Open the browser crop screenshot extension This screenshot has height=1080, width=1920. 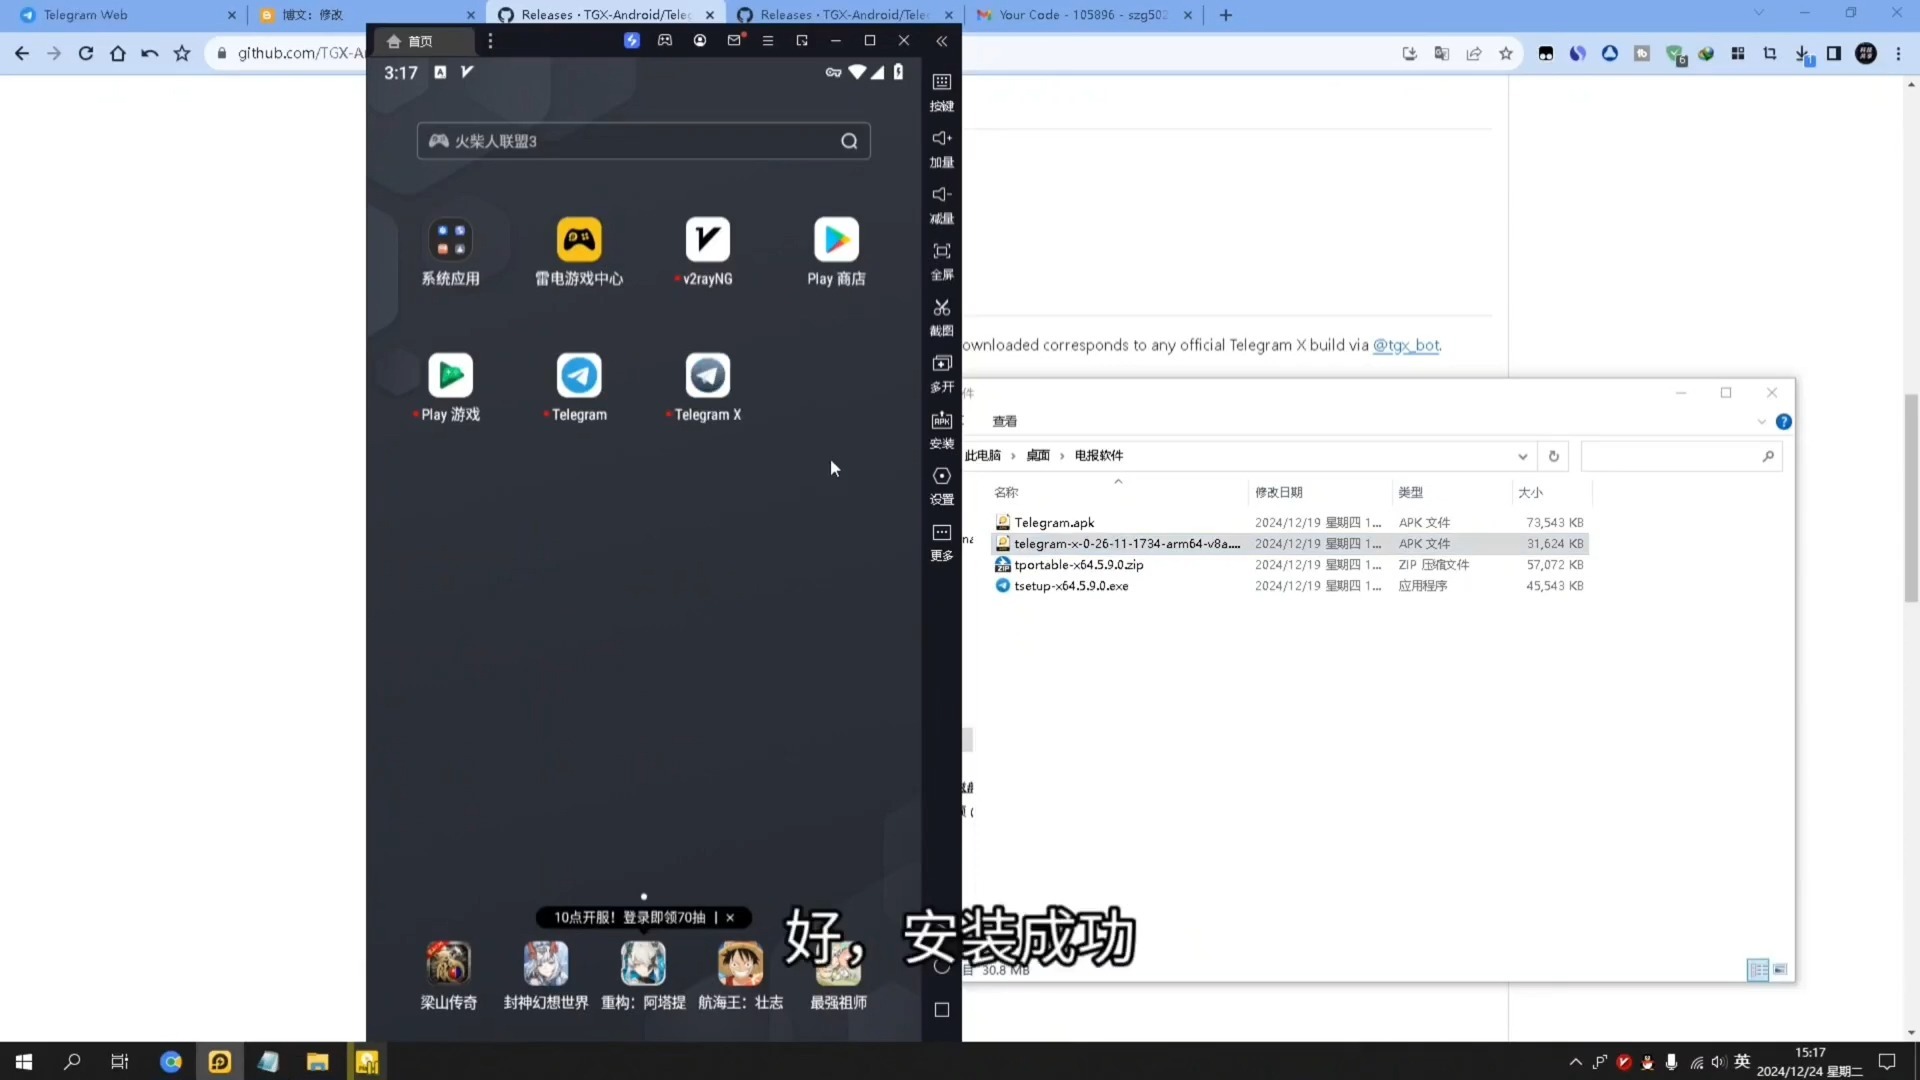coord(1770,54)
